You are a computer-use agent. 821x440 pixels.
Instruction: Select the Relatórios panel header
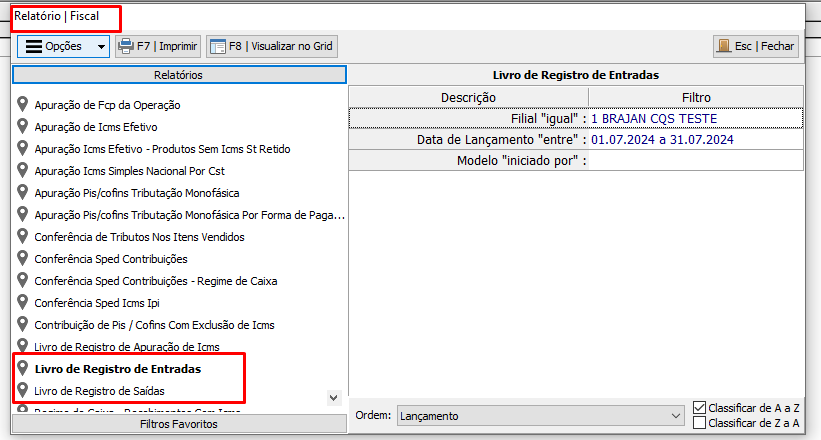[x=178, y=75]
